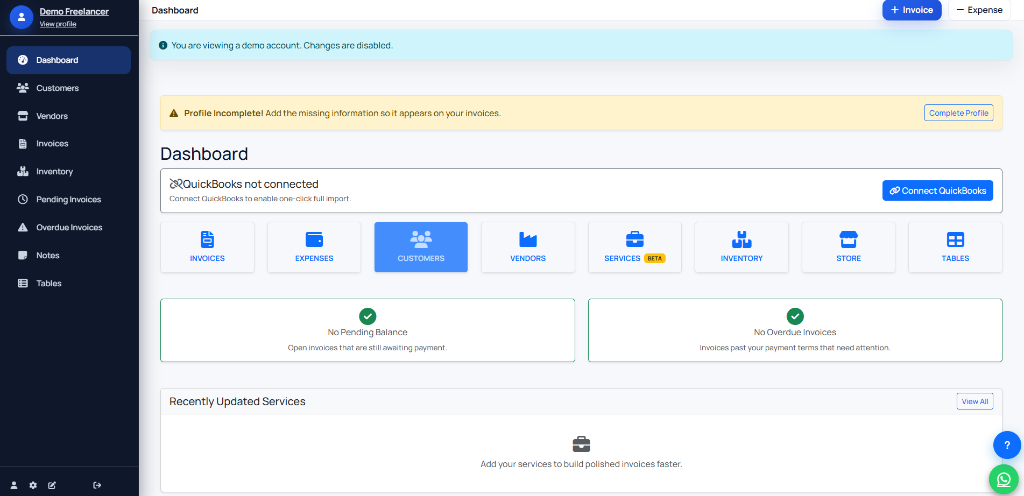Click the logout icon in sidebar footer
The width and height of the screenshot is (1024, 496).
(97, 485)
